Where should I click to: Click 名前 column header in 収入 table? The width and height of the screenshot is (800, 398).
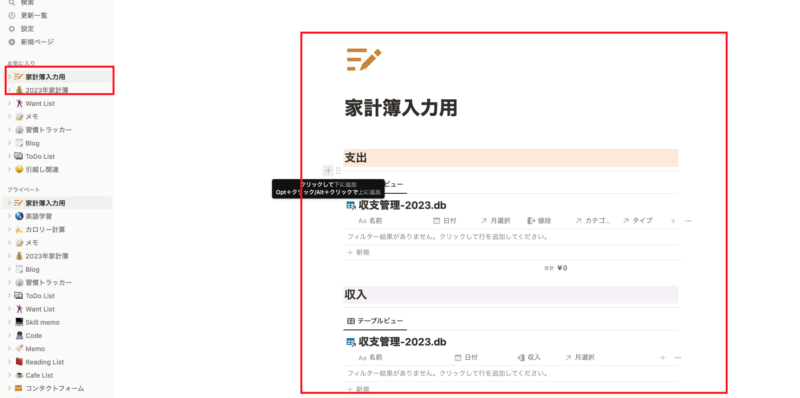click(370, 358)
